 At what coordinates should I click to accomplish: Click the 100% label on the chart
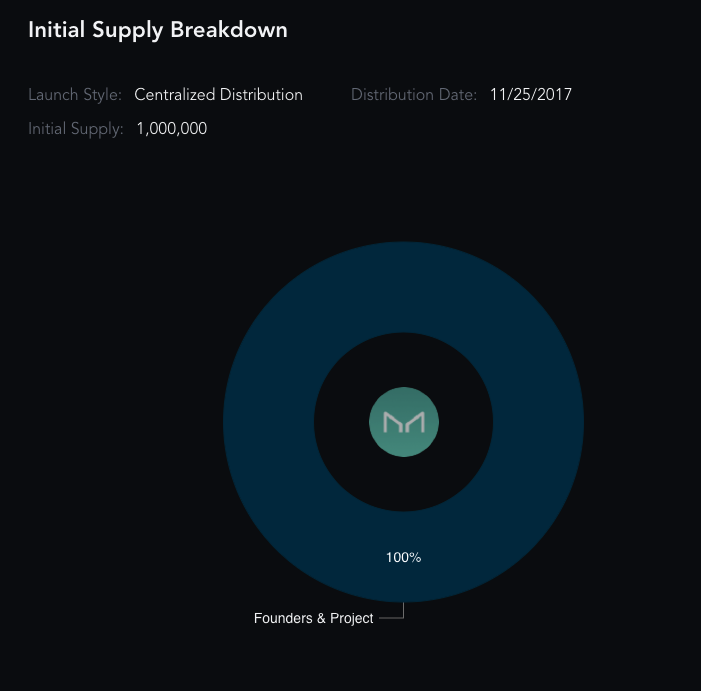click(x=403, y=557)
